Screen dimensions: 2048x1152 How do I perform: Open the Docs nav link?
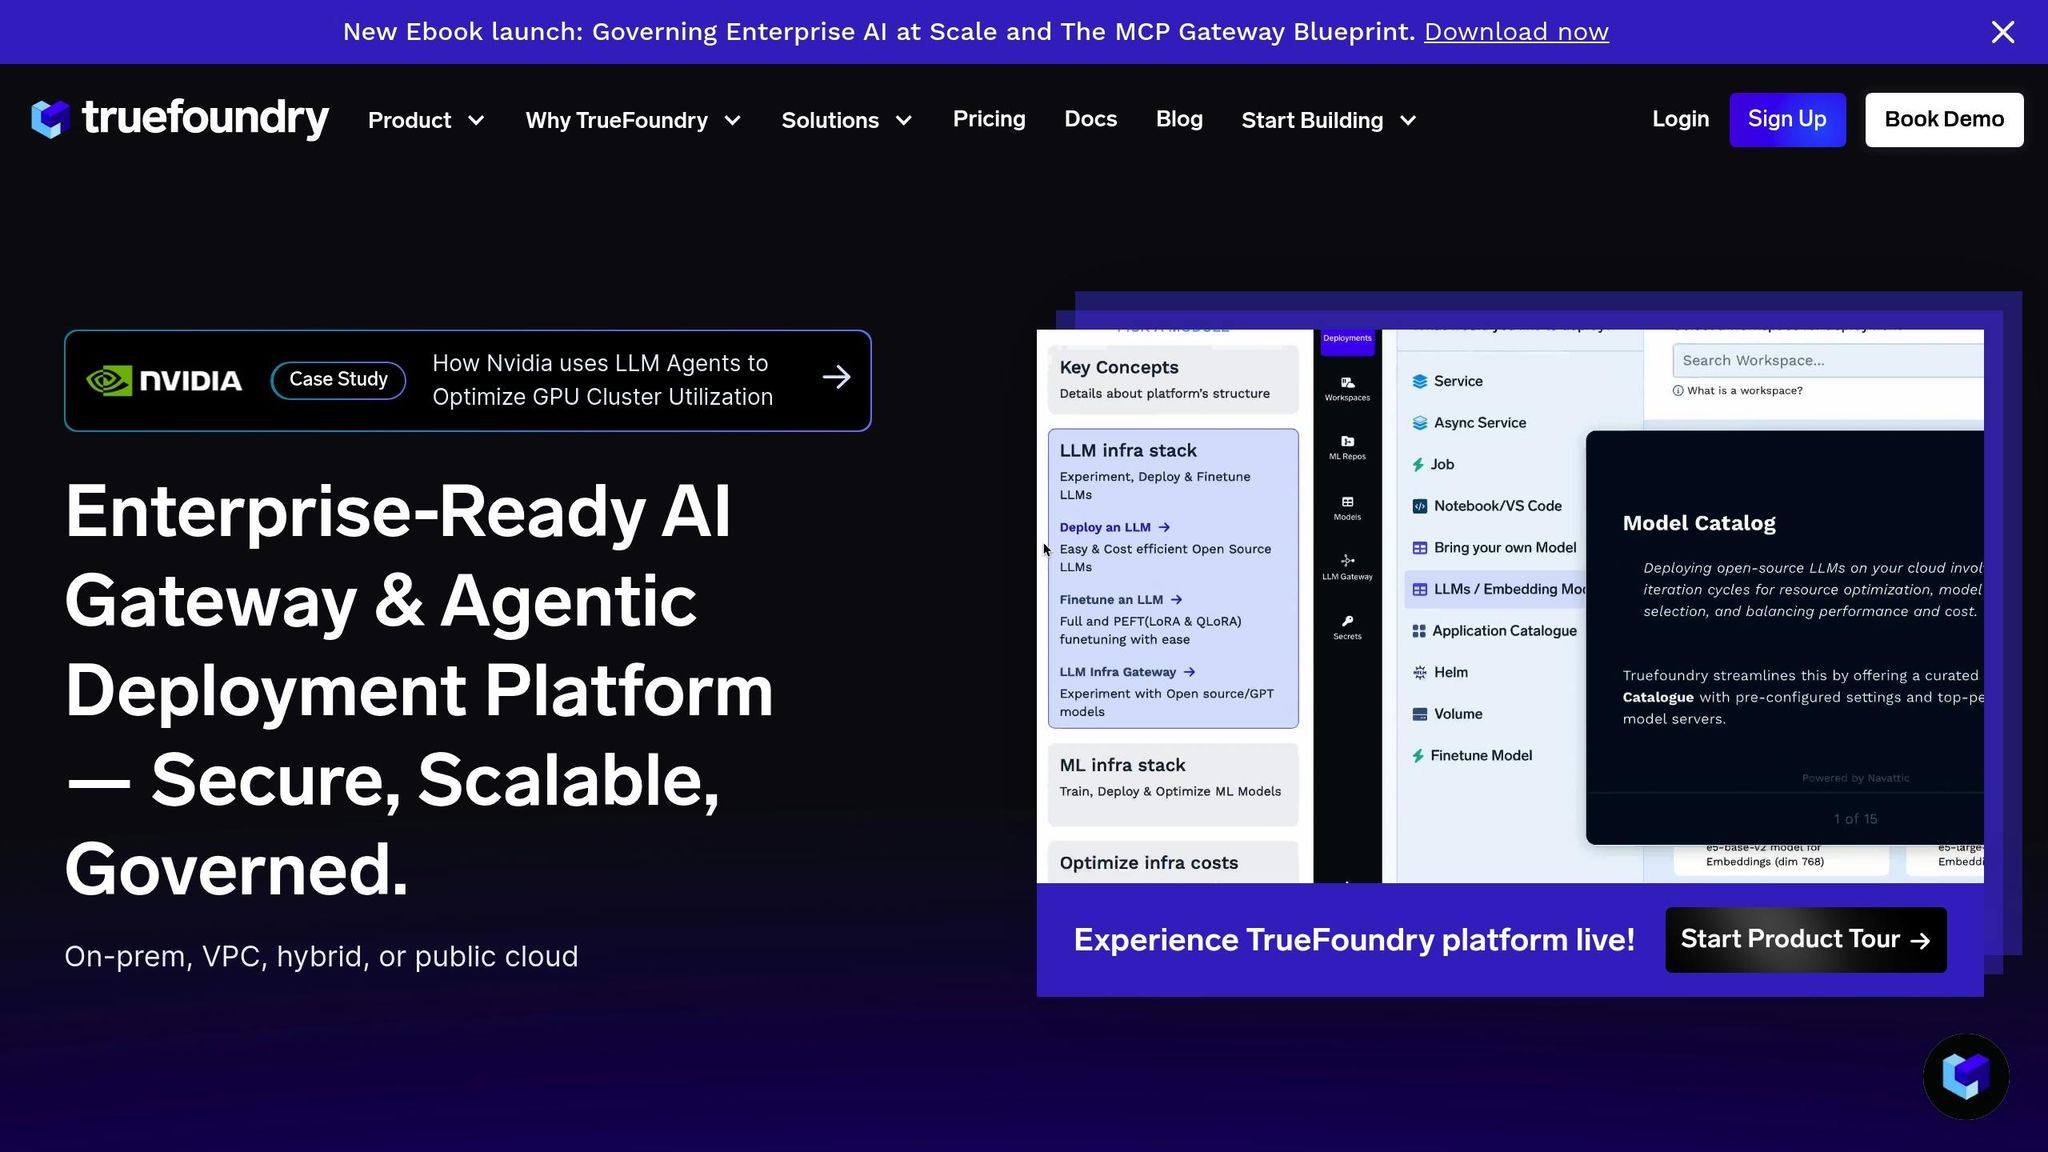point(1090,119)
